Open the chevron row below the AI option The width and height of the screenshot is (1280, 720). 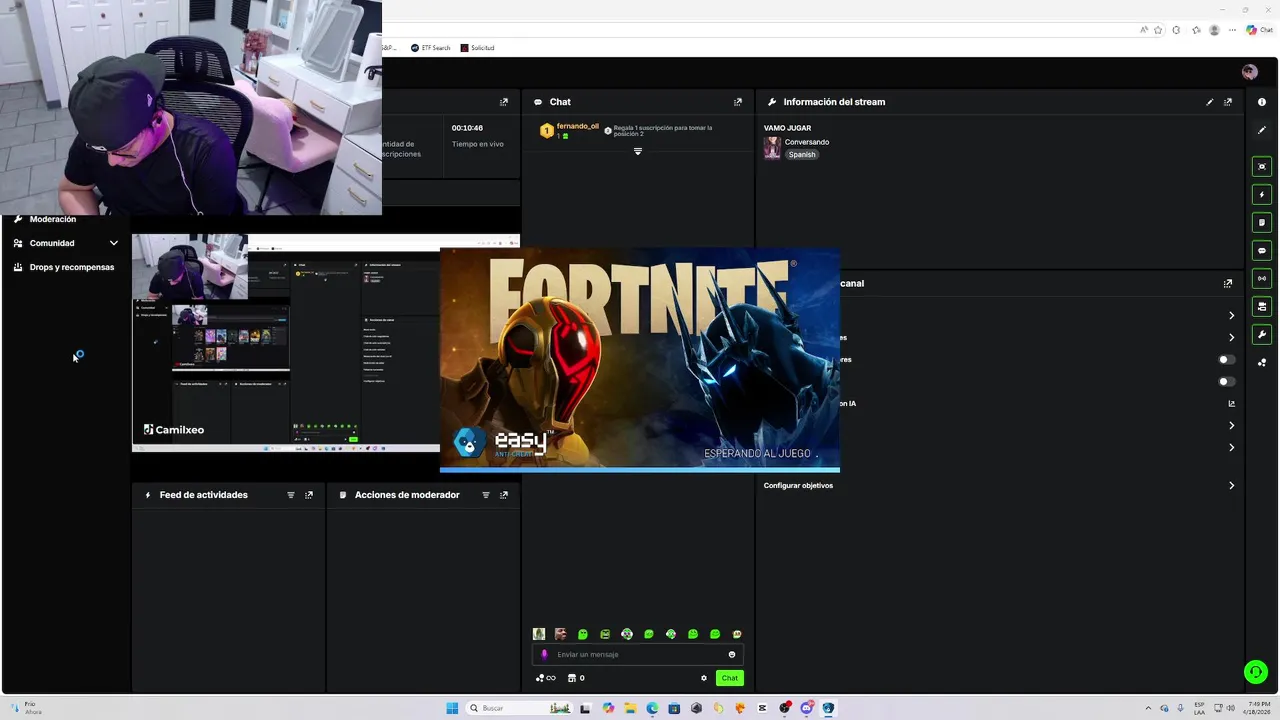click(x=1232, y=426)
